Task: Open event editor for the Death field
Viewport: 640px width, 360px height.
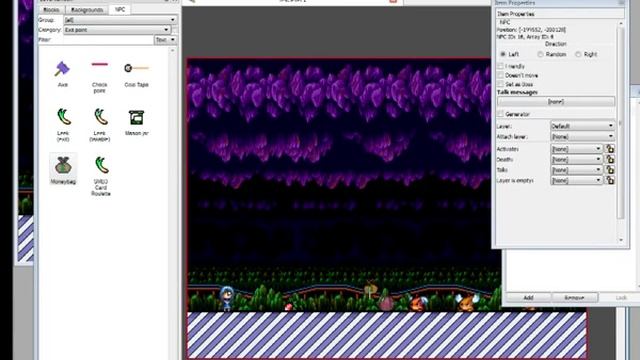Action: tap(610, 159)
